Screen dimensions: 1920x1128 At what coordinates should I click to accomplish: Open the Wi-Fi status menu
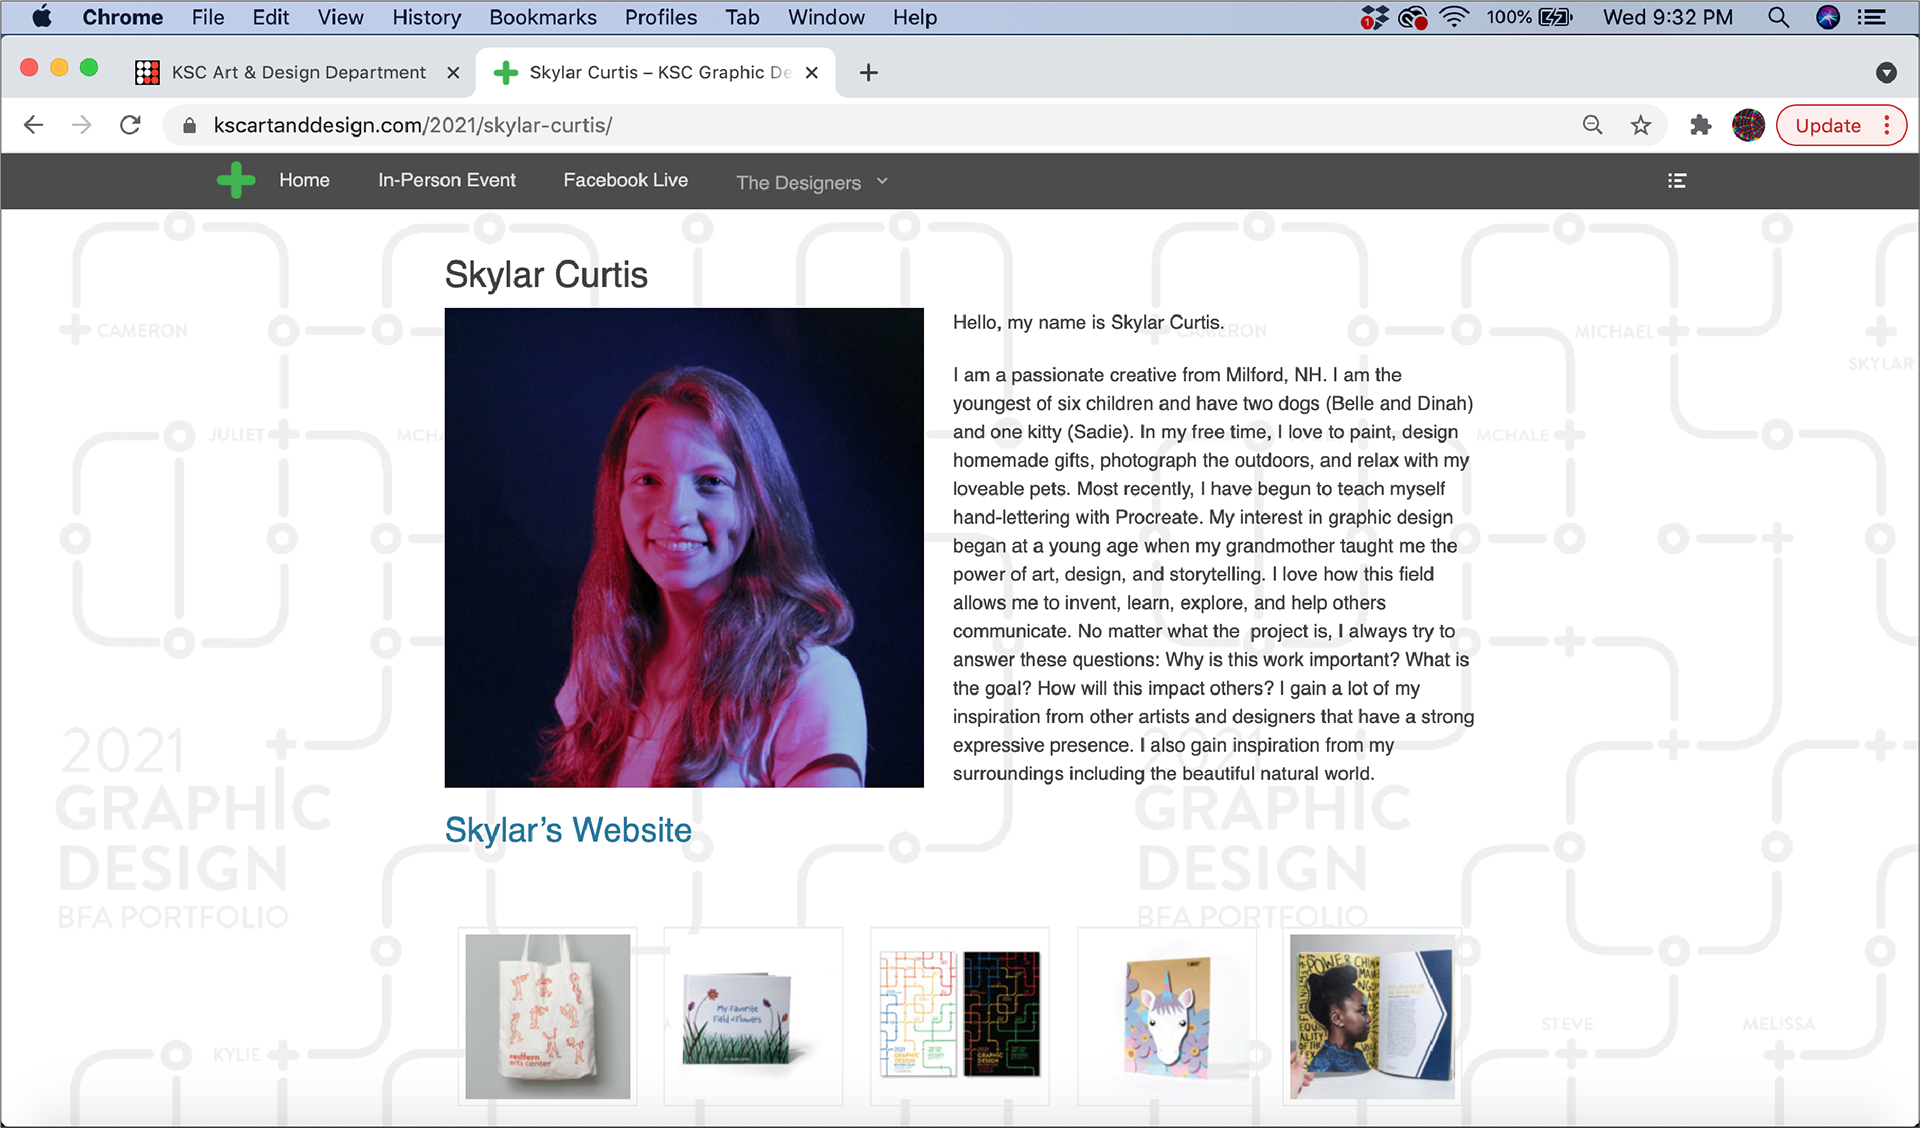tap(1454, 17)
